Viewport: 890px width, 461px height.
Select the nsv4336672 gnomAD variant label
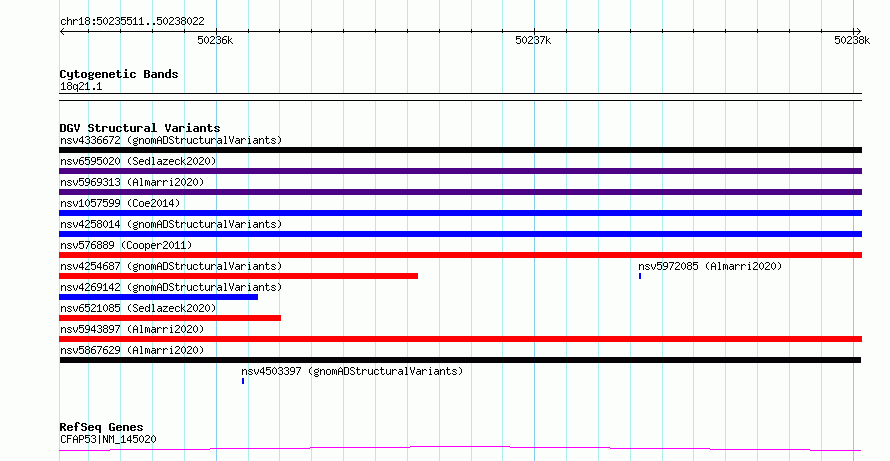[171, 140]
